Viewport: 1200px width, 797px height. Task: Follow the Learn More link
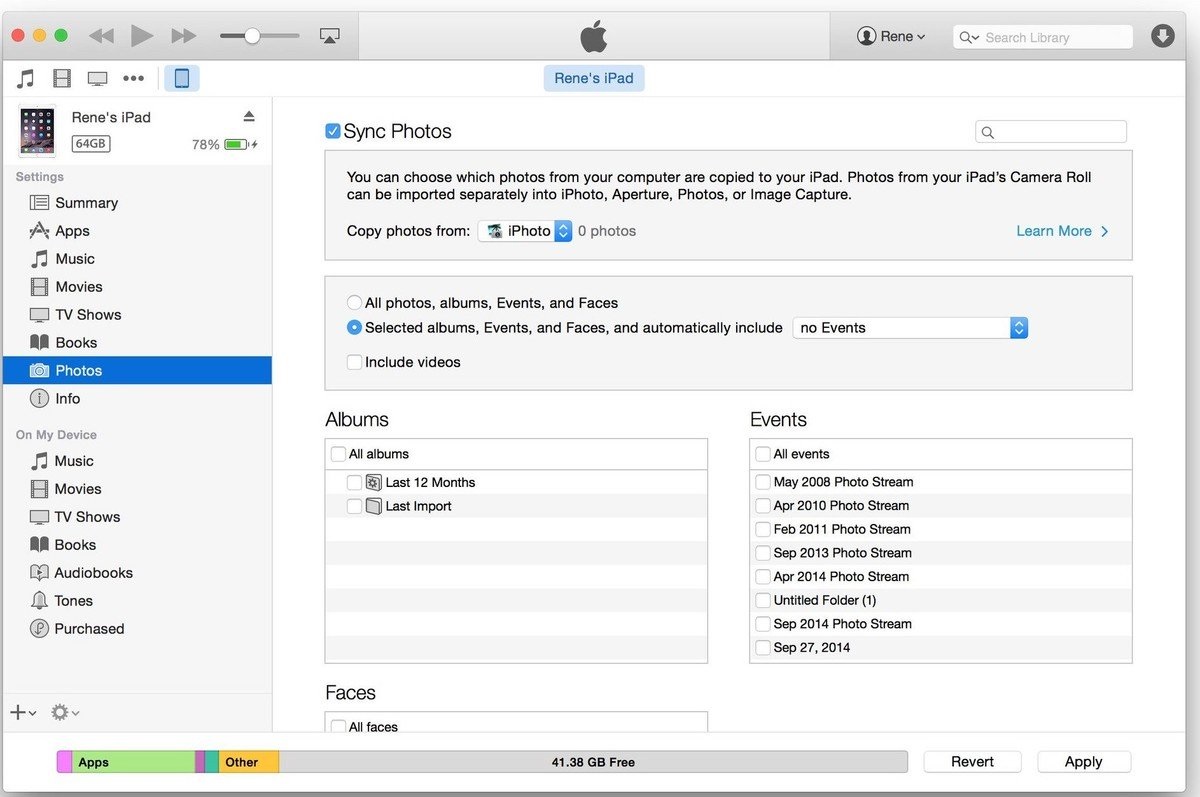click(1062, 231)
